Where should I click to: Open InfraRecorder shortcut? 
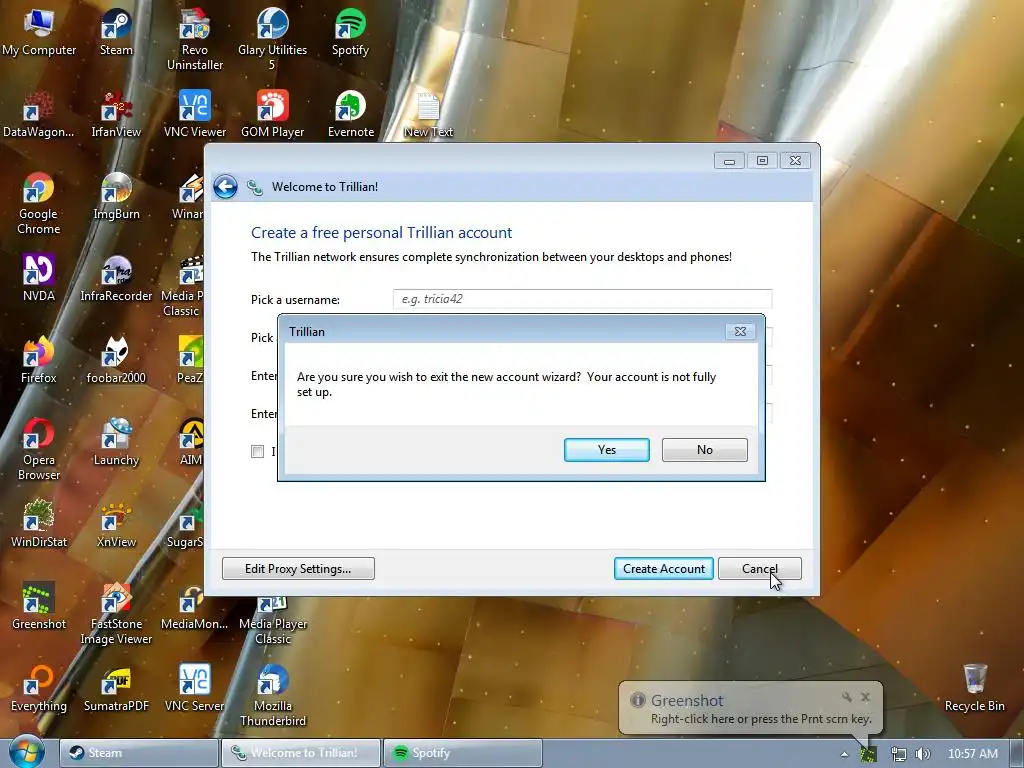tap(116, 279)
